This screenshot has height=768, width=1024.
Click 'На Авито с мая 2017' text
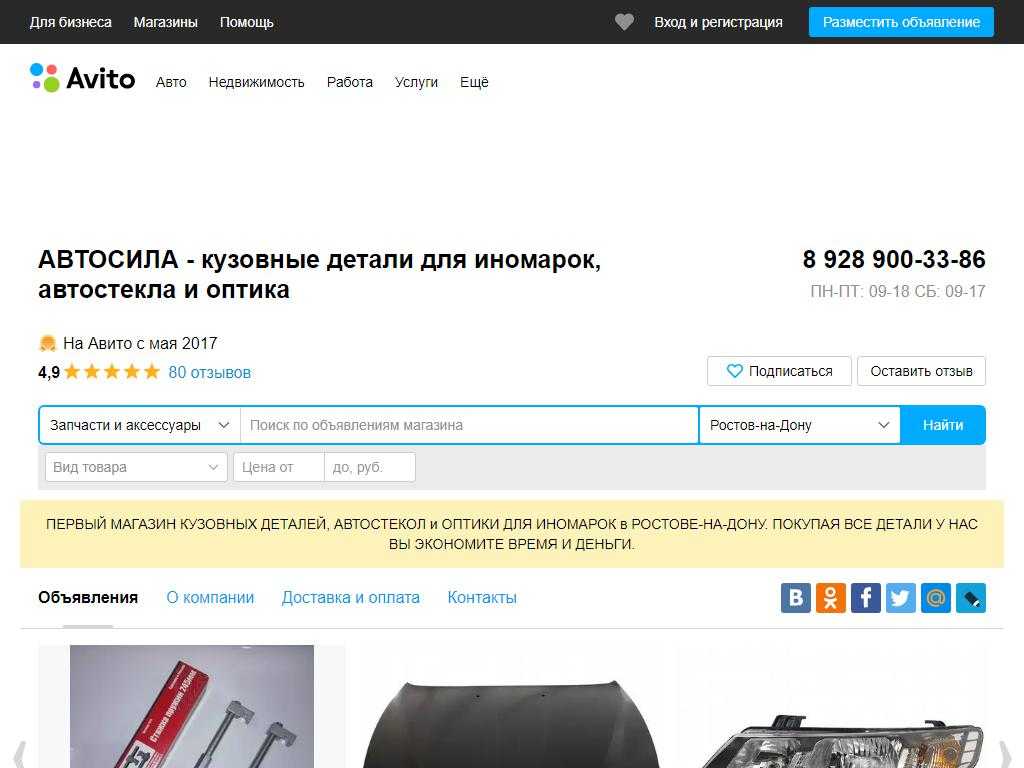140,343
